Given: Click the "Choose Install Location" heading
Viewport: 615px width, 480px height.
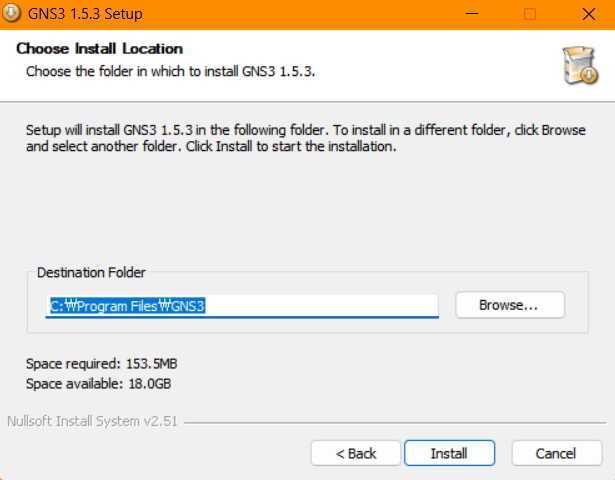Looking at the screenshot, I should [x=100, y=49].
